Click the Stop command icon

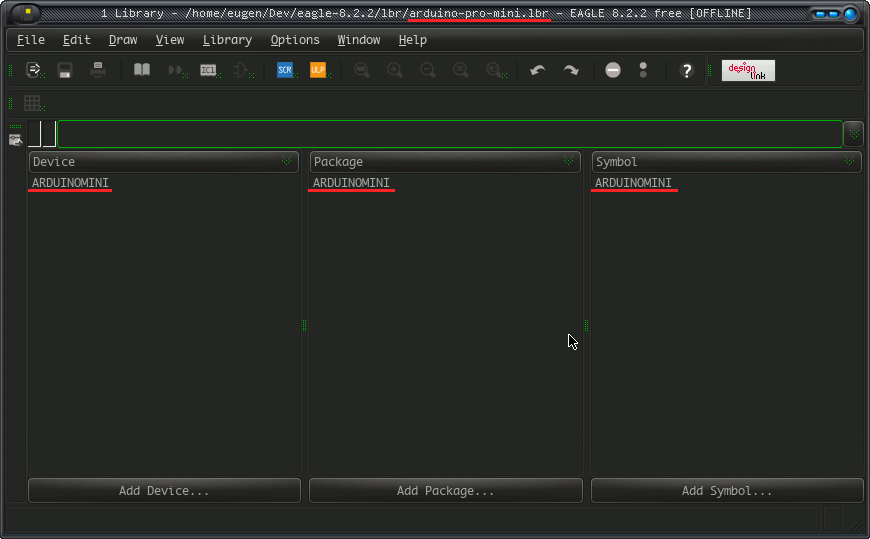coord(613,70)
